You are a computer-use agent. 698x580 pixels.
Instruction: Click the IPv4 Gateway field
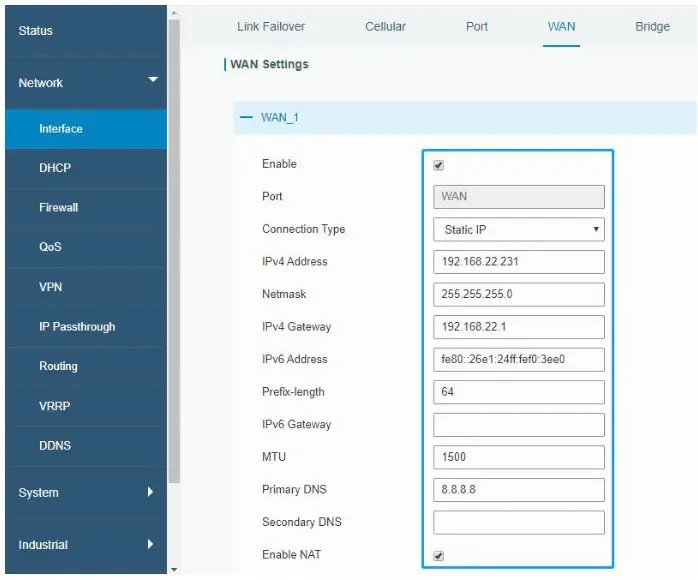click(x=519, y=327)
